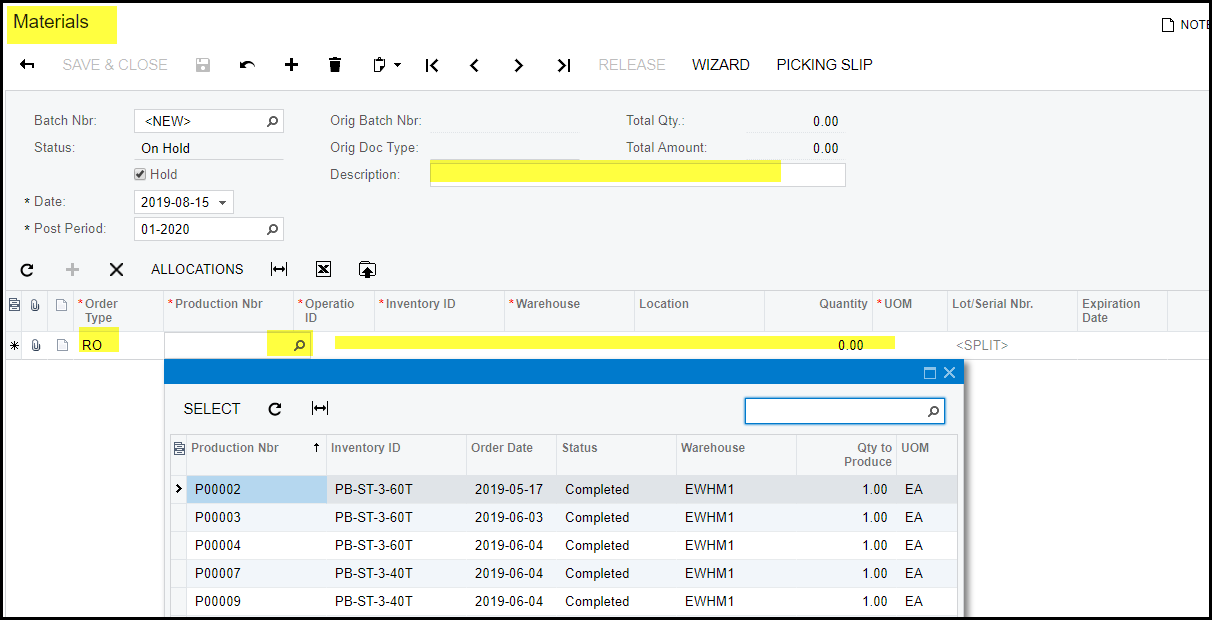Go to first record icon
The image size is (1212, 620).
coord(431,65)
